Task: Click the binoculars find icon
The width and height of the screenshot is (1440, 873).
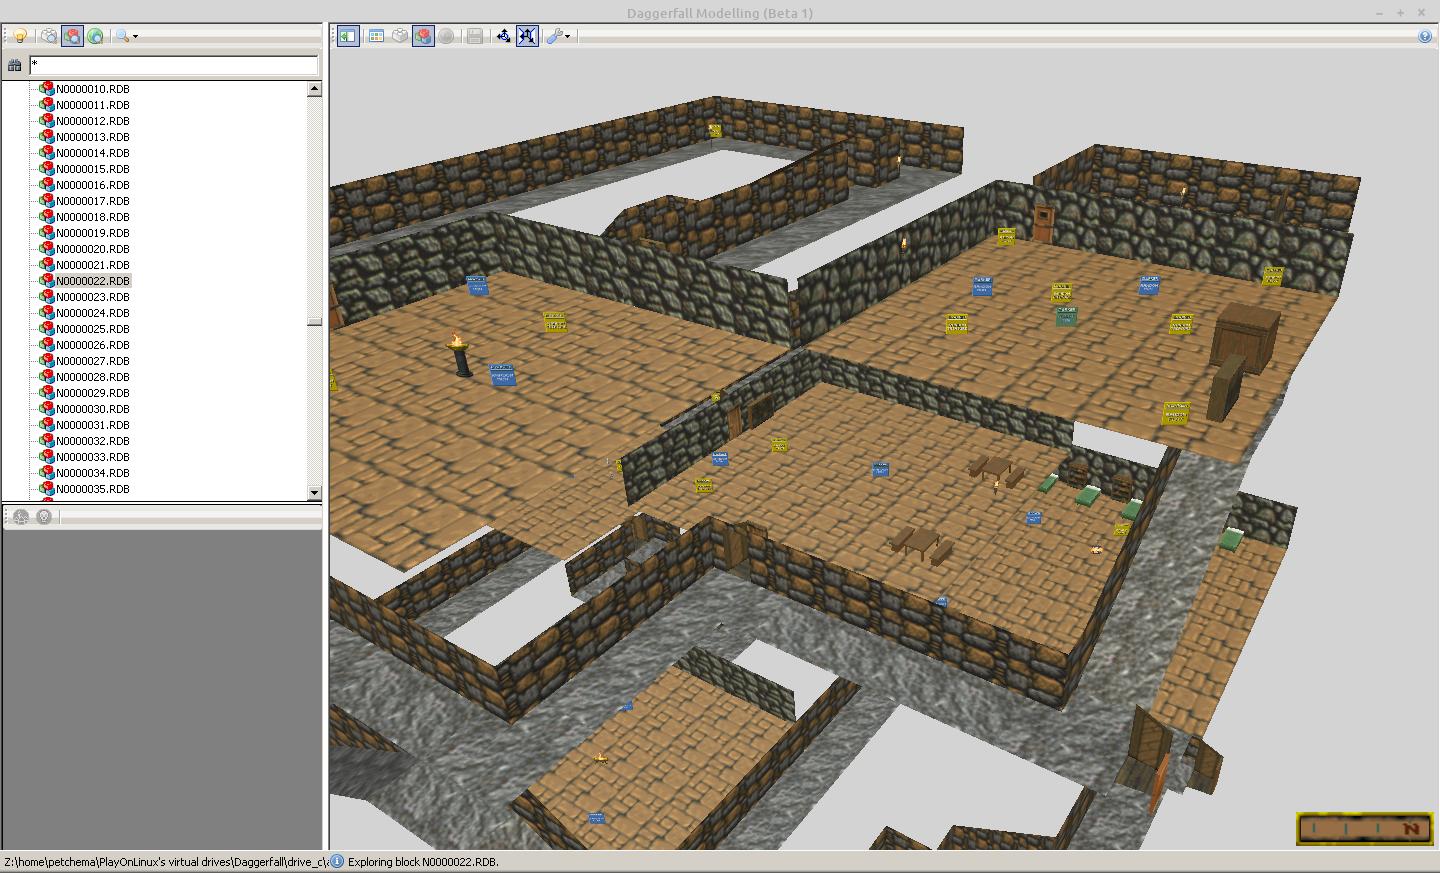Action: coord(14,66)
